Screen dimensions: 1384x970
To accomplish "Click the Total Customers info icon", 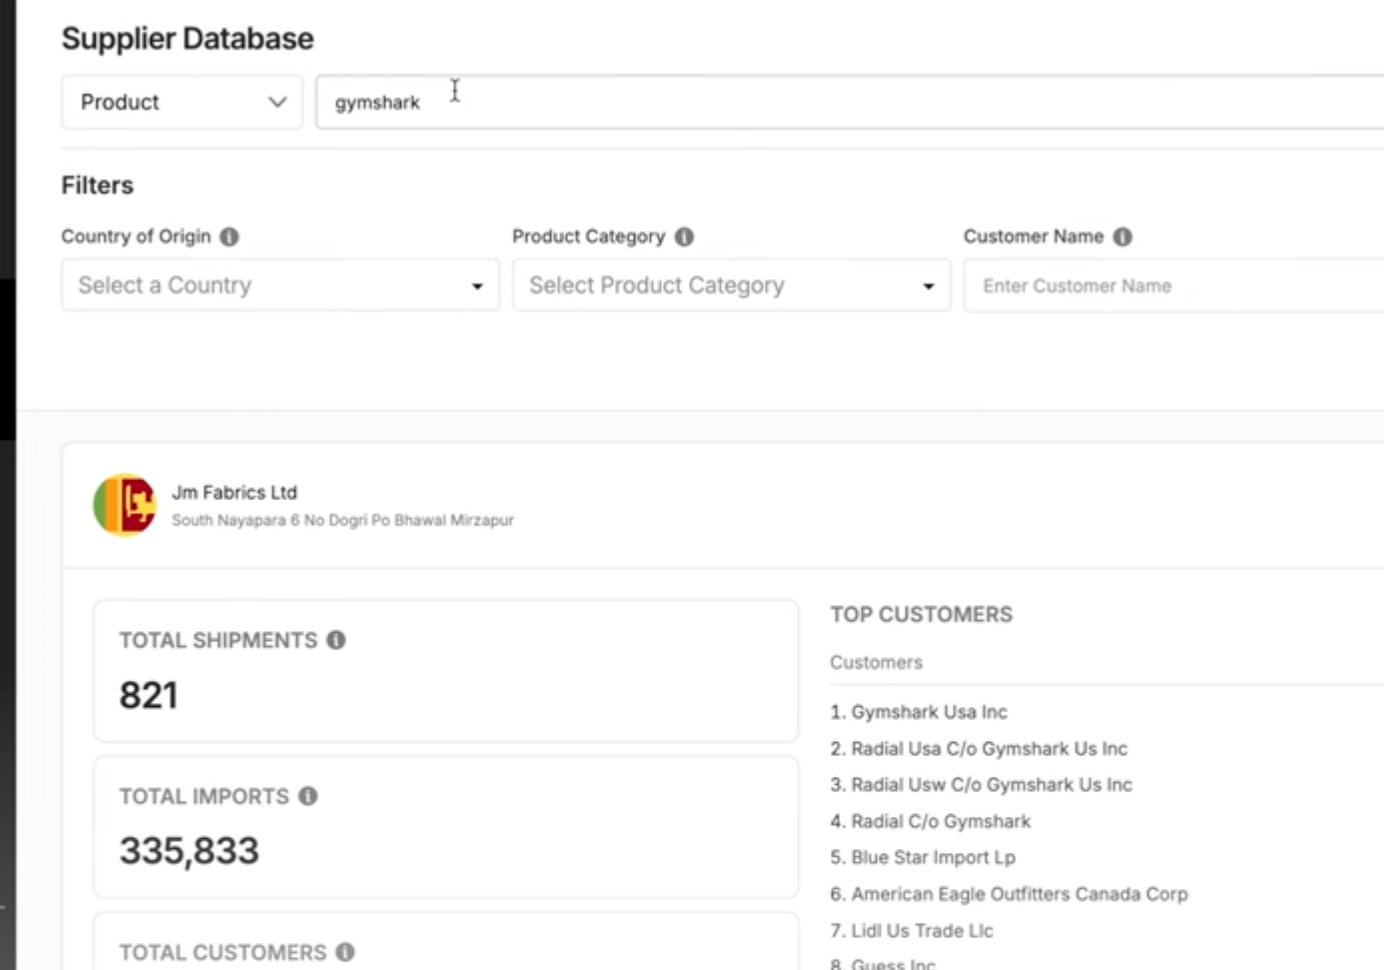I will point(344,952).
